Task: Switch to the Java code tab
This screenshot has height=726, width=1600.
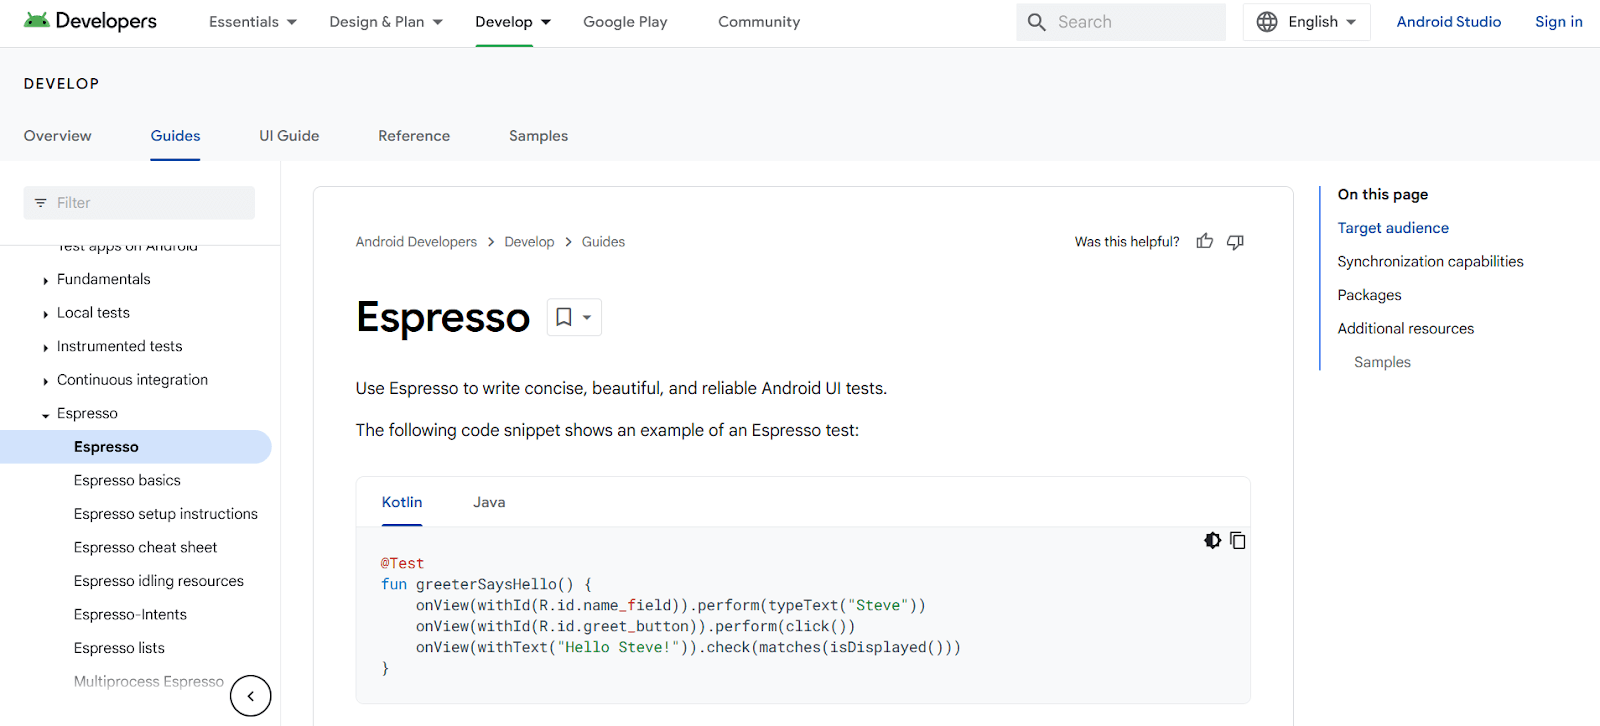Action: click(x=489, y=502)
